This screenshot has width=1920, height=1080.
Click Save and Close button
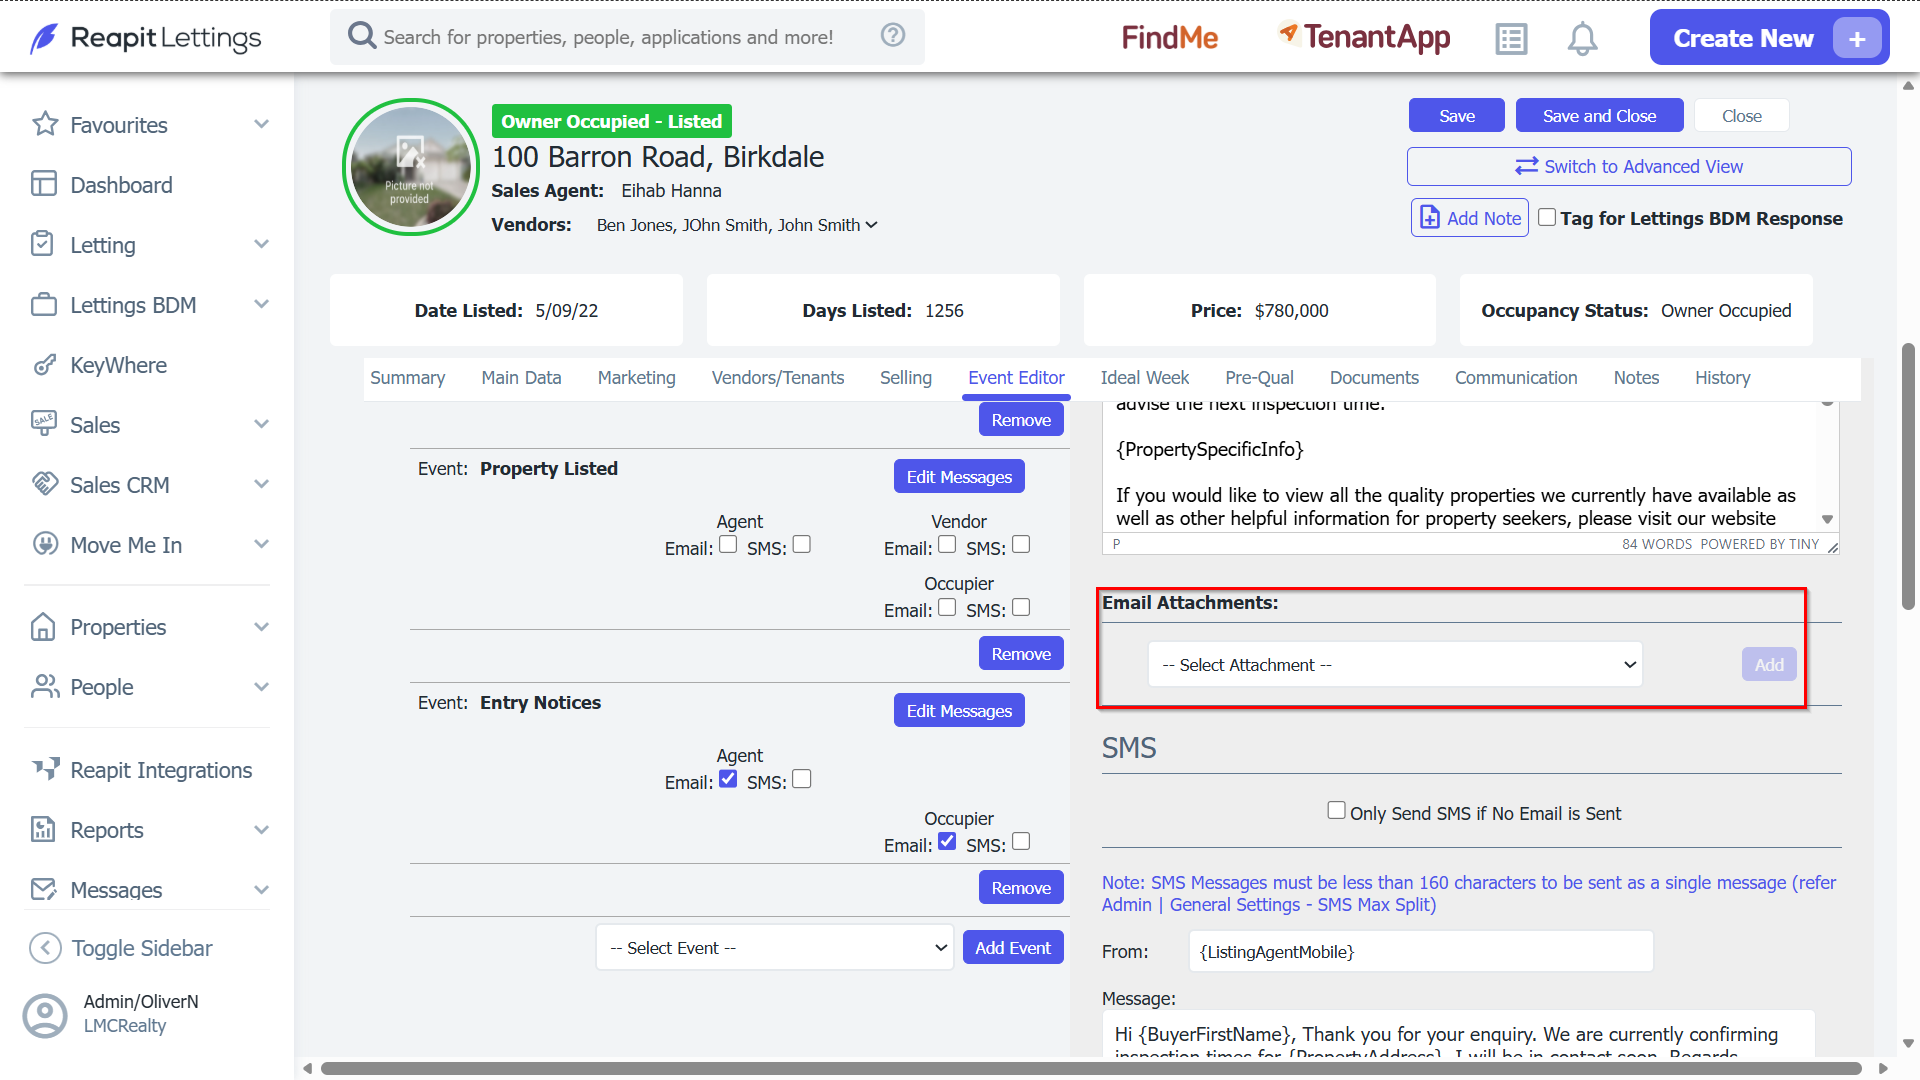1599,116
